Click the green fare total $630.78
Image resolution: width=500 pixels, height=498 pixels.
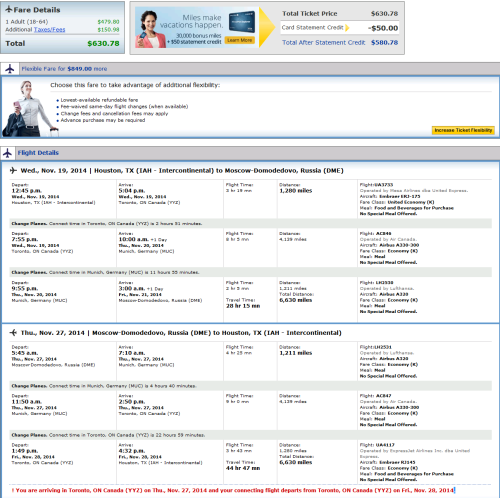(x=103, y=44)
